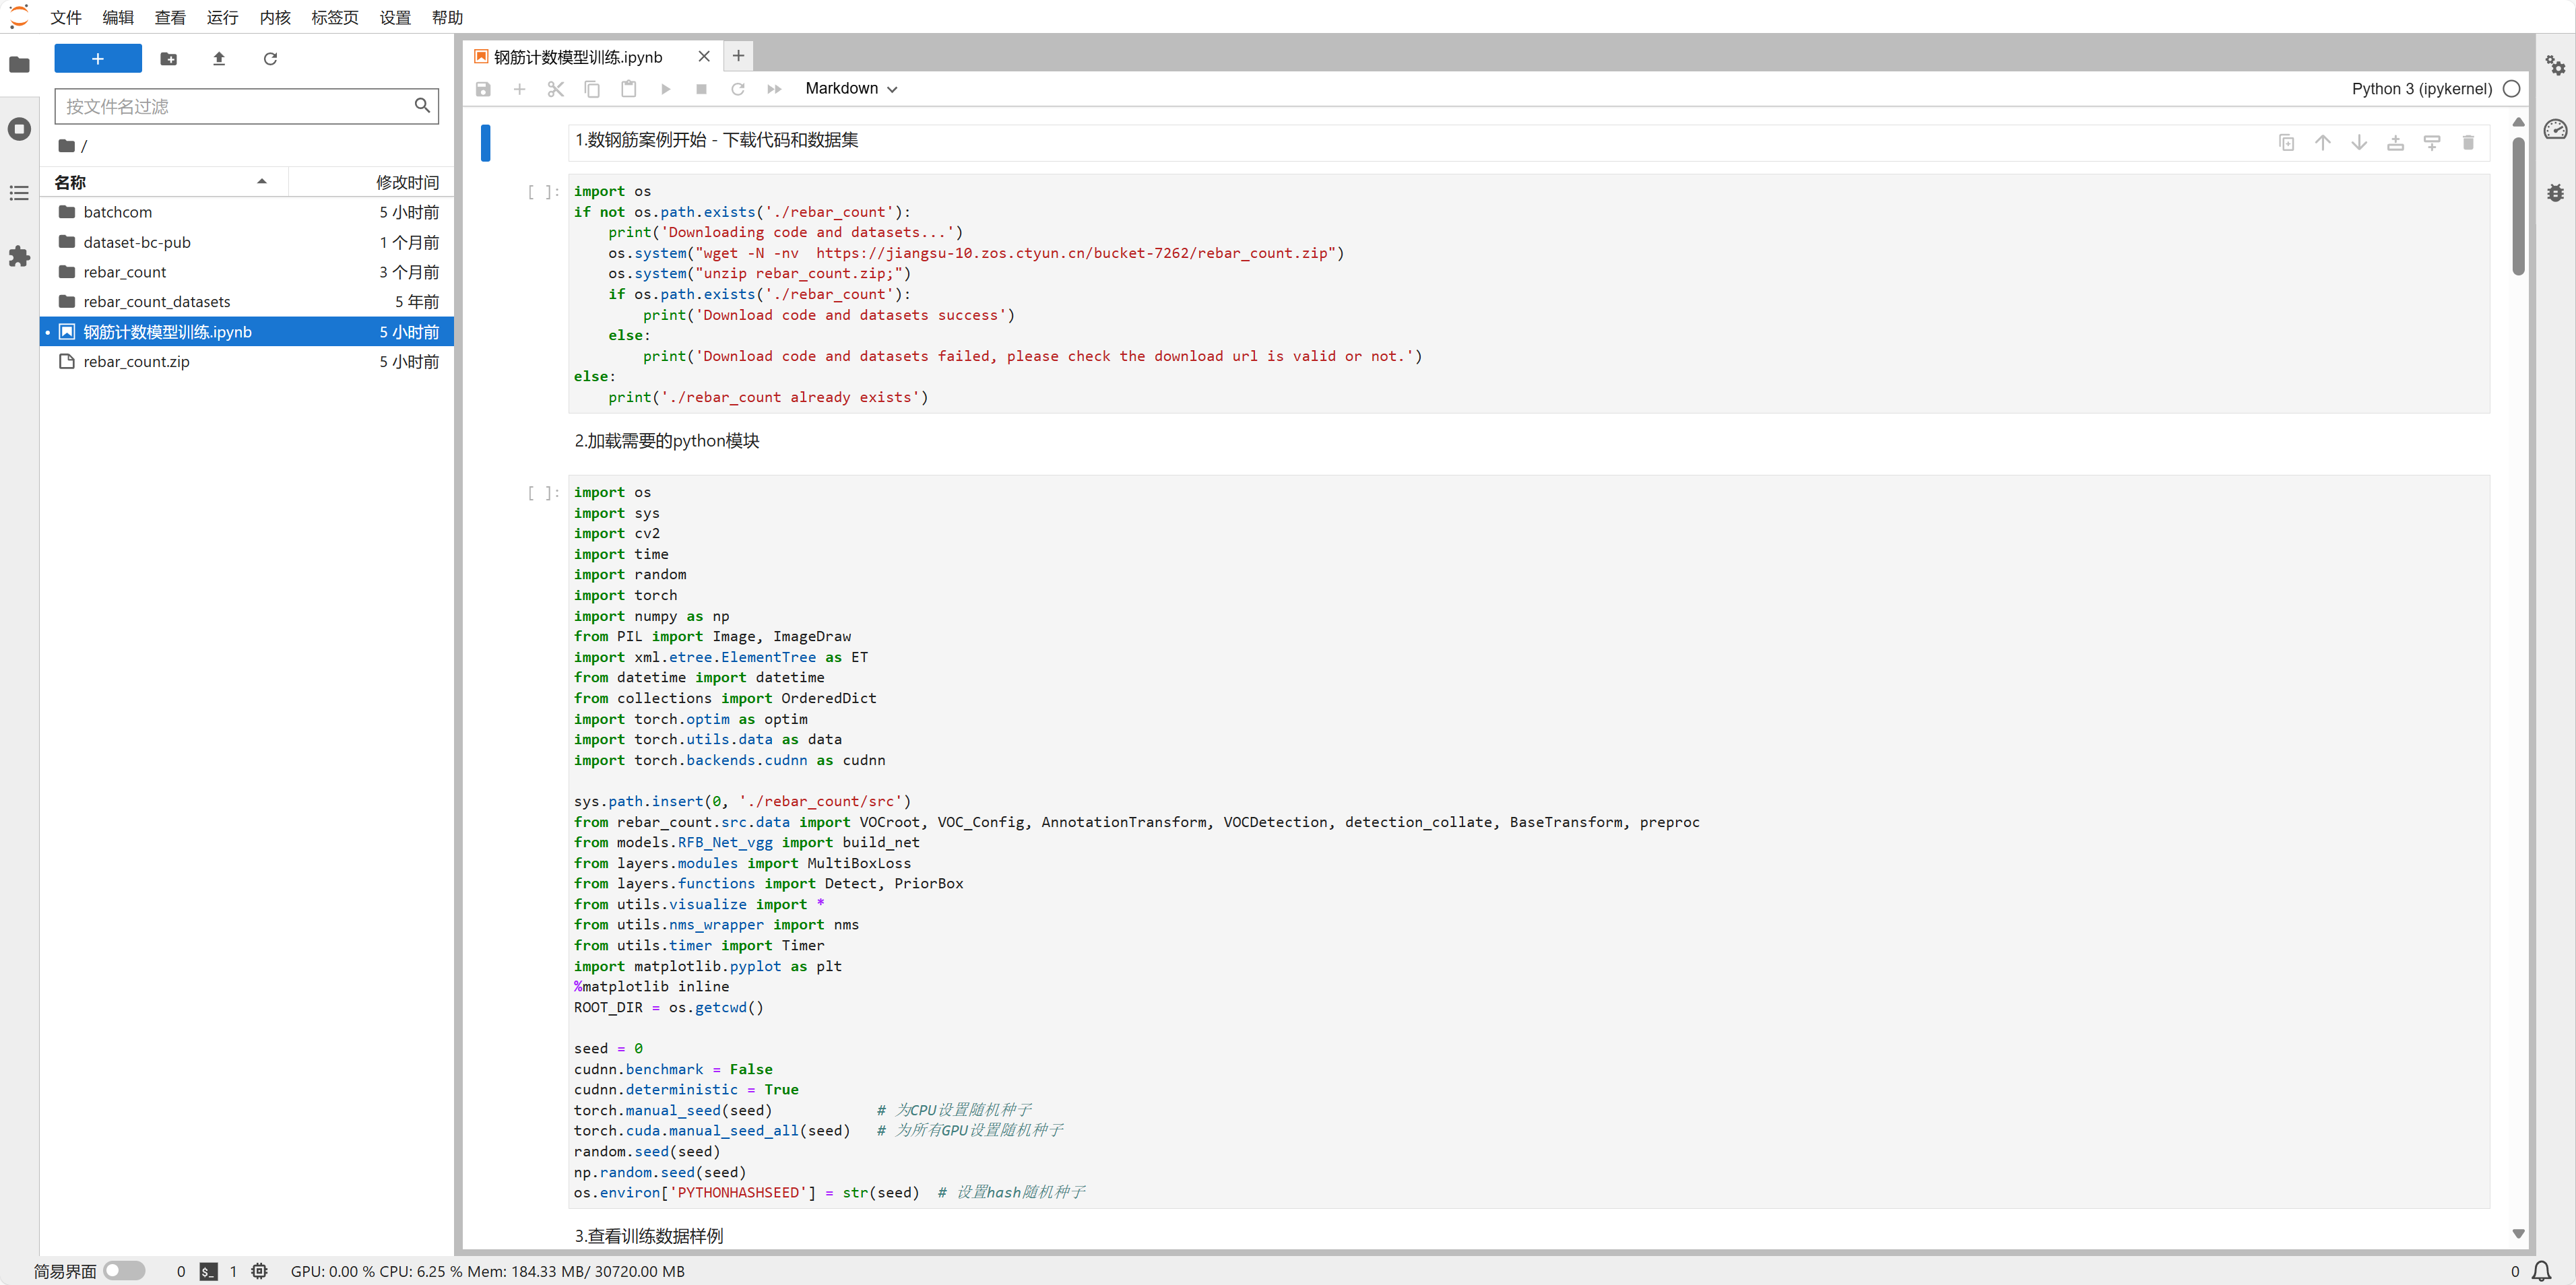The height and width of the screenshot is (1285, 2576).
Task: Insert a cell above the active cell
Action: [x=2395, y=143]
